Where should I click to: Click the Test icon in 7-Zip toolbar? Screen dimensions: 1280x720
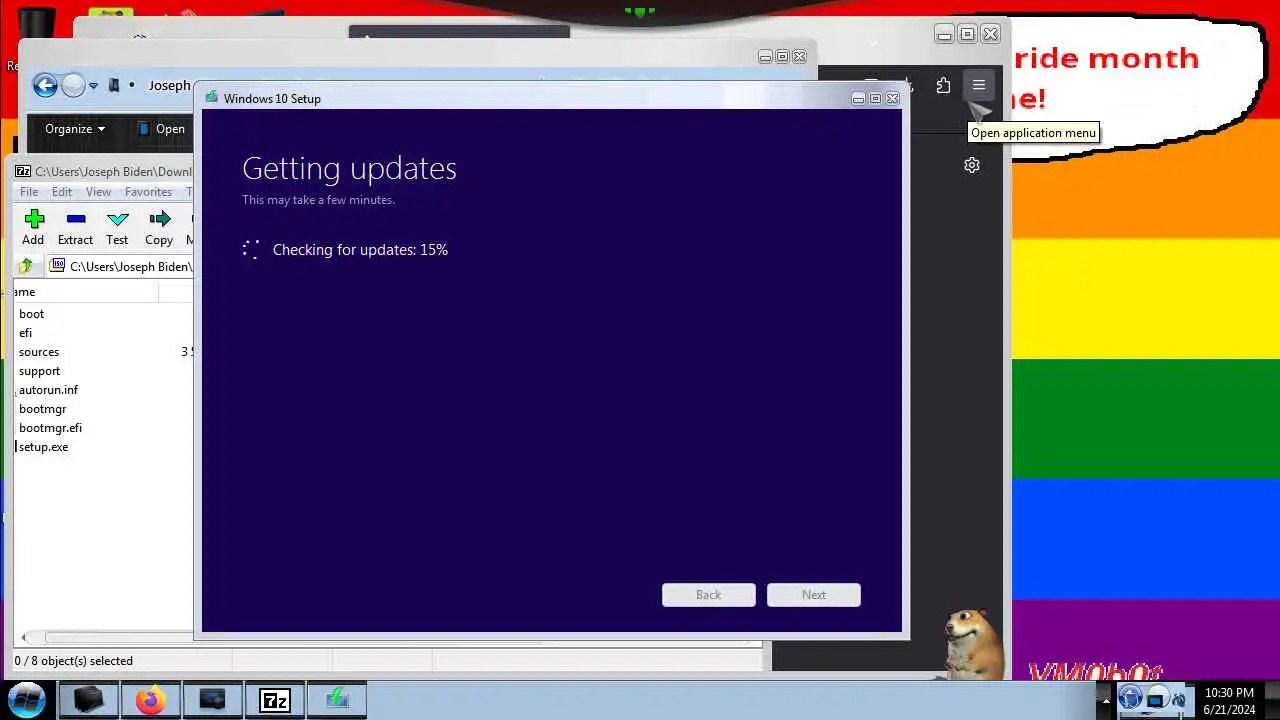pyautogui.click(x=118, y=219)
